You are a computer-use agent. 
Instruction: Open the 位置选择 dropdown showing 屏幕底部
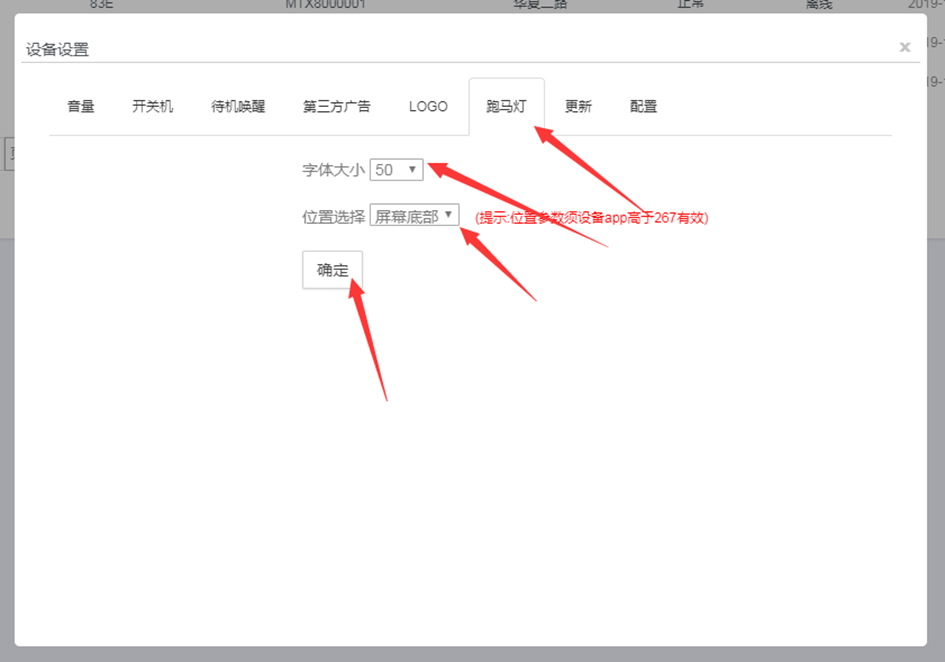click(x=414, y=215)
